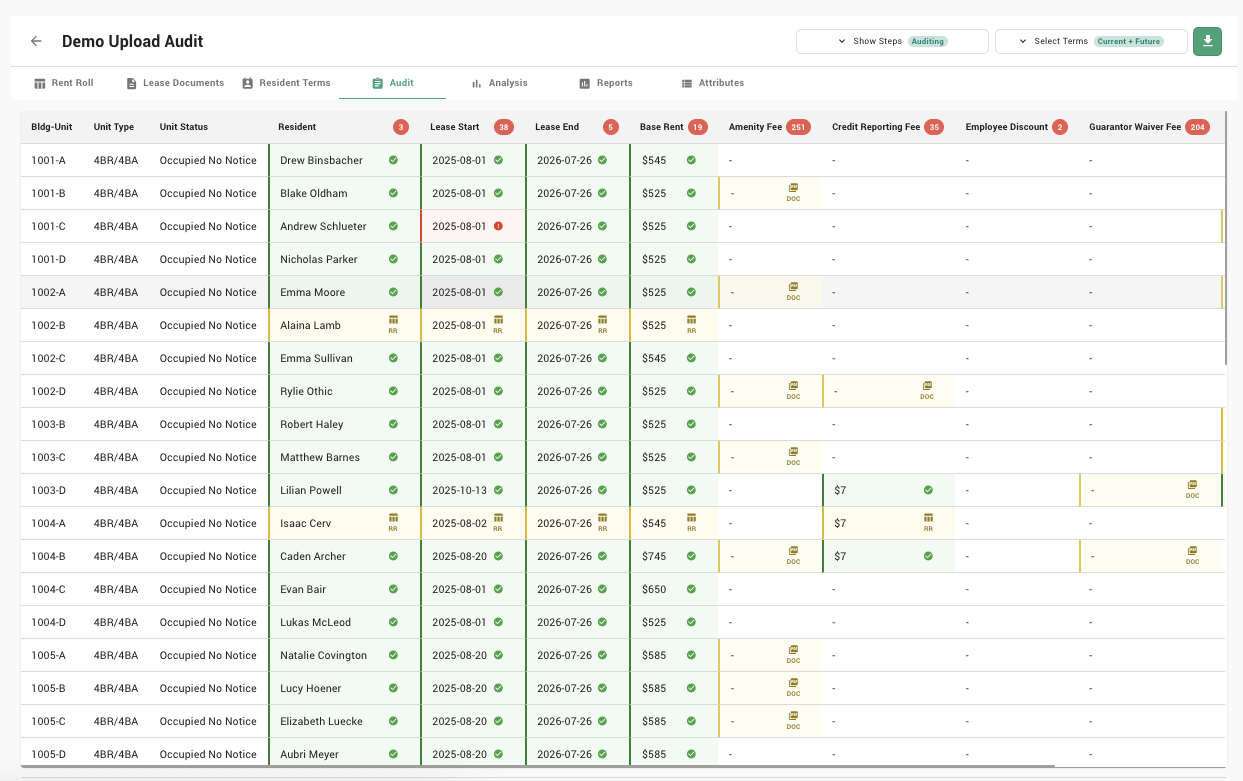This screenshot has width=1243, height=781.
Task: Click the resident name Natalie Covington
Action: (x=323, y=655)
